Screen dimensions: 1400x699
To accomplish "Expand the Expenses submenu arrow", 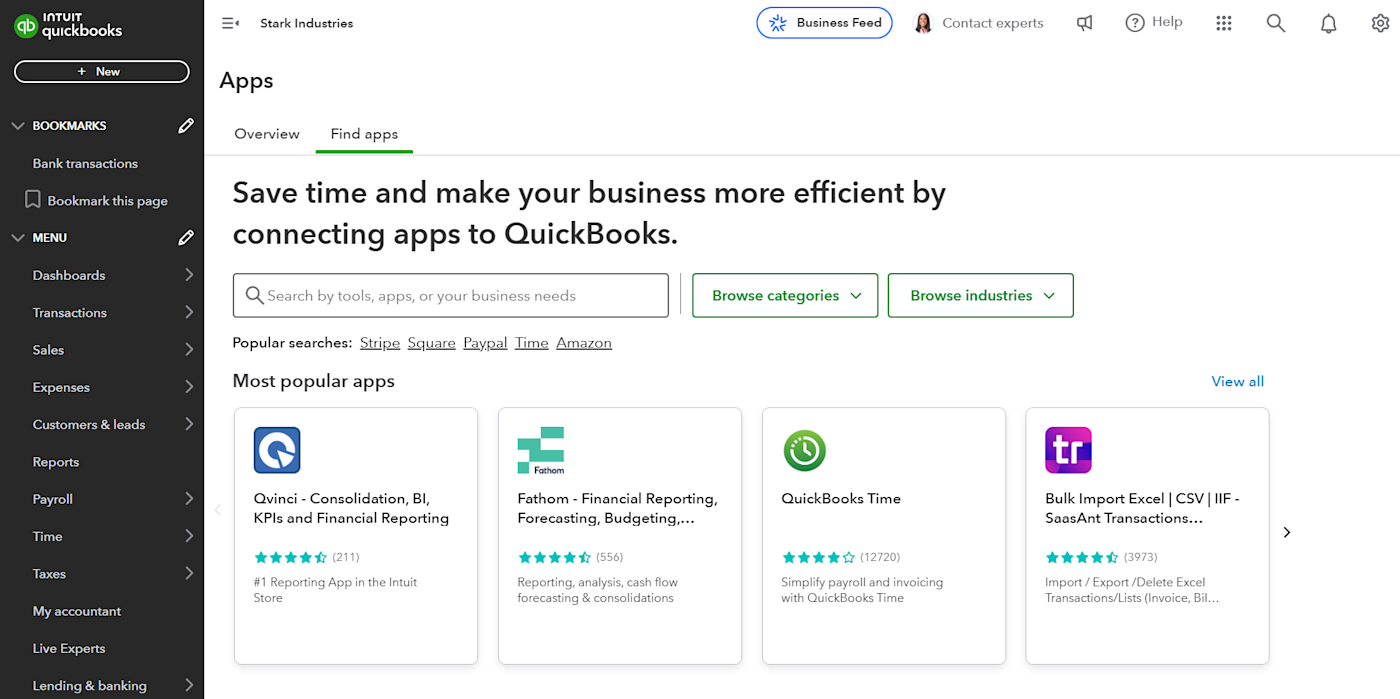I will [189, 387].
